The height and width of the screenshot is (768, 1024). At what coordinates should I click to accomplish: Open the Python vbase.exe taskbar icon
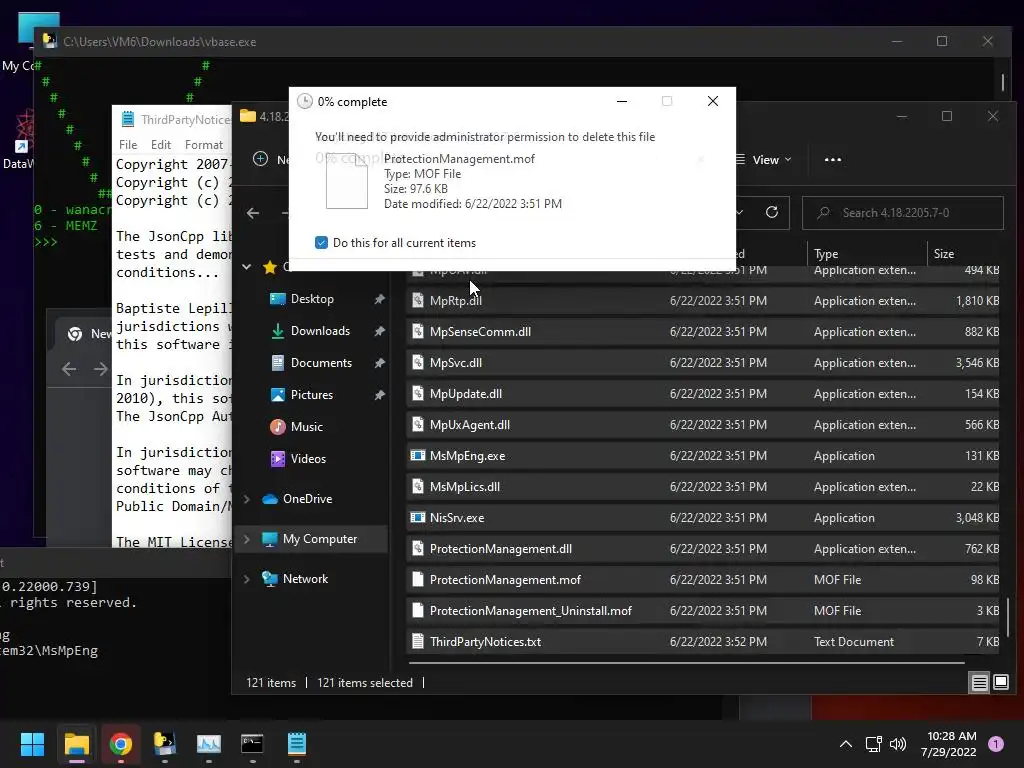(x=165, y=744)
